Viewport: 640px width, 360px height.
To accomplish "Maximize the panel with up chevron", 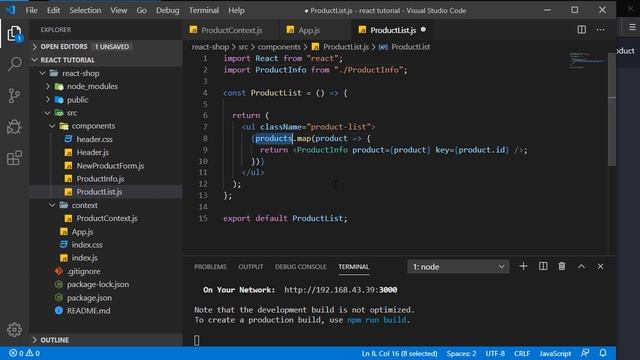I will pyautogui.click(x=581, y=267).
